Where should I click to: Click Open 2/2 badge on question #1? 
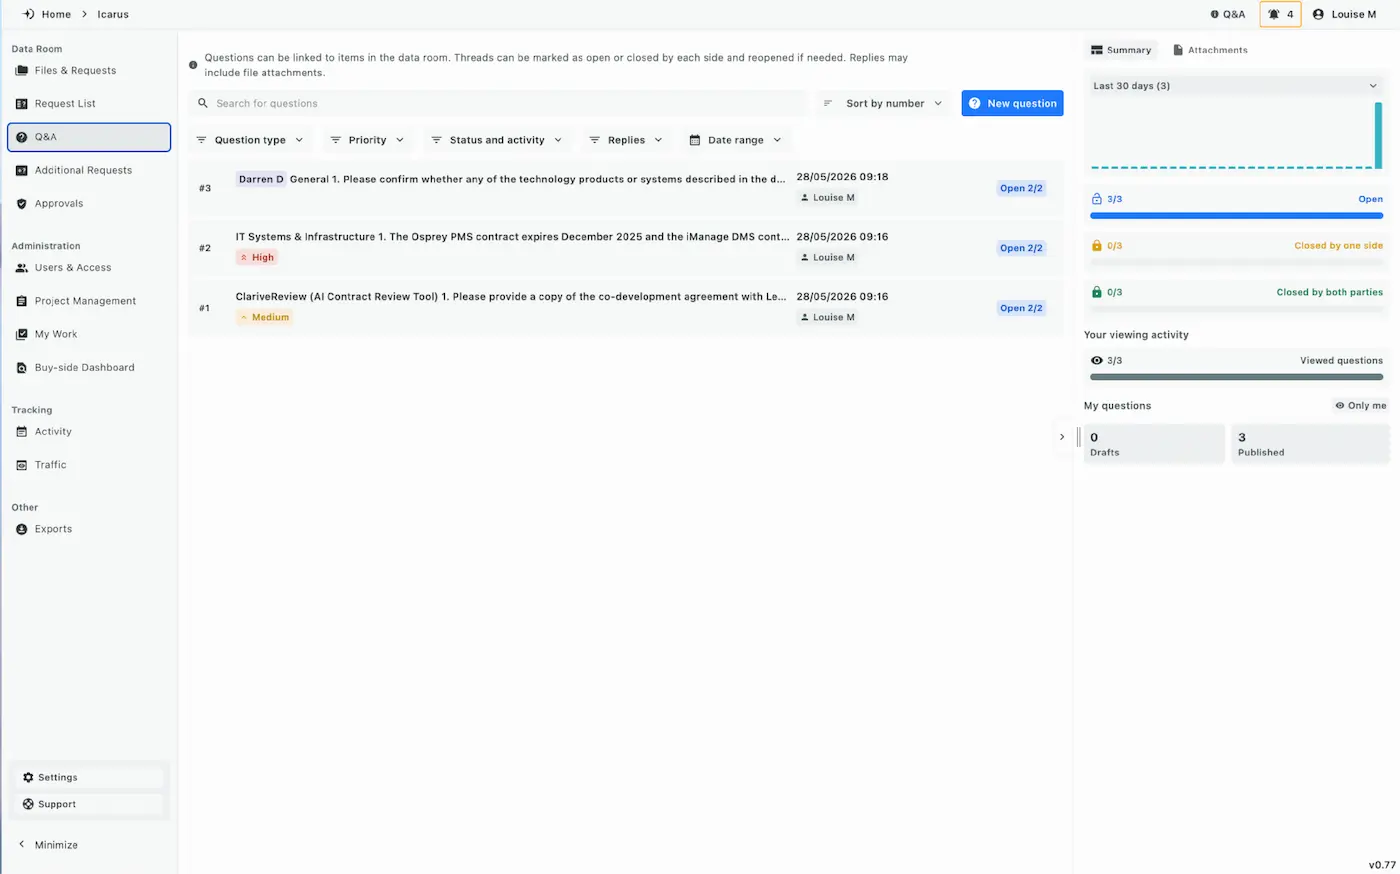[x=1021, y=308]
